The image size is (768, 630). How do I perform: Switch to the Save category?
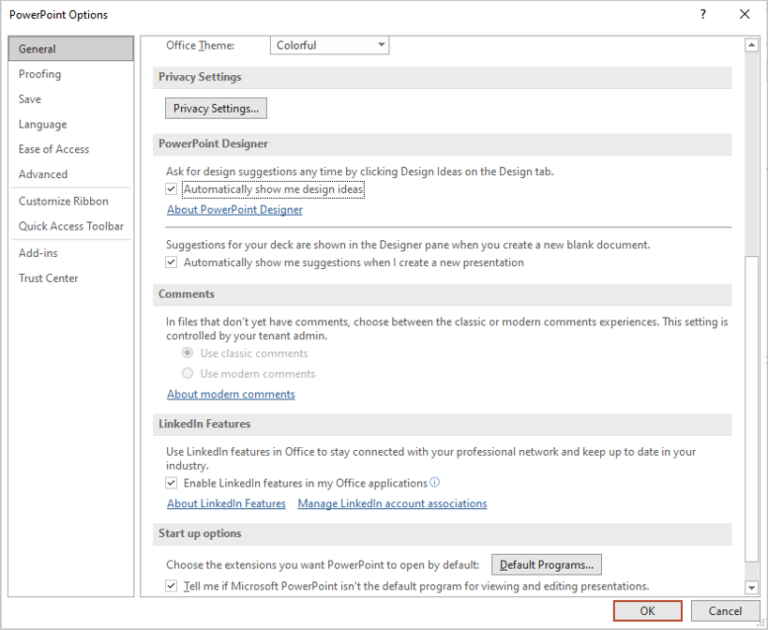click(x=71, y=99)
